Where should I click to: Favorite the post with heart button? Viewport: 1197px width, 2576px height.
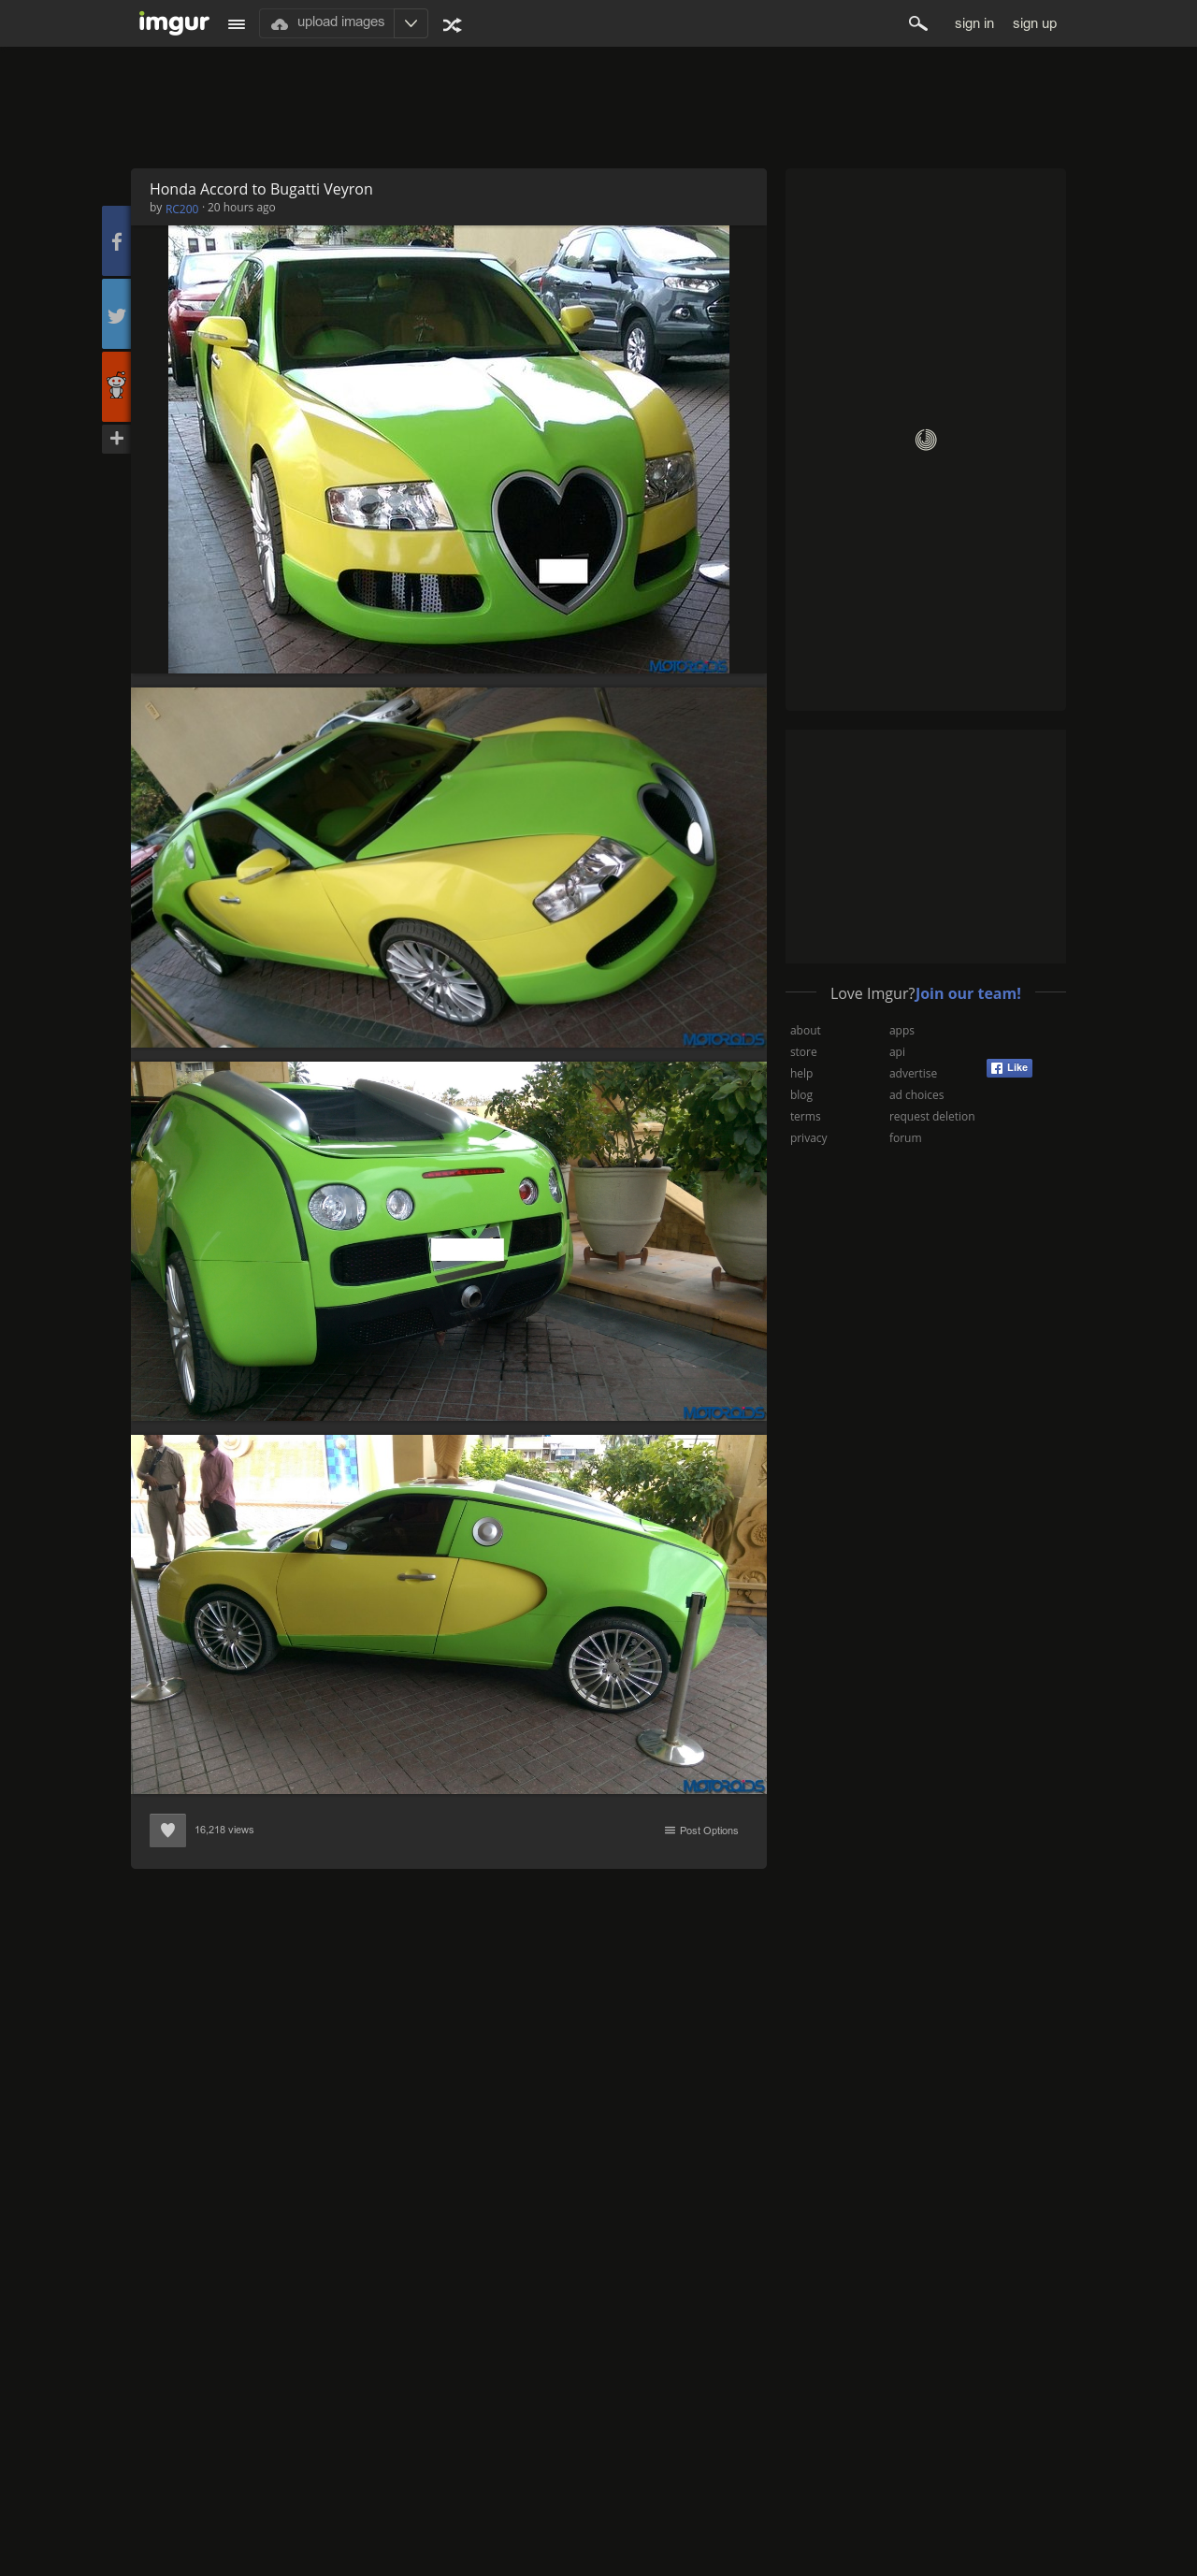tap(168, 1830)
